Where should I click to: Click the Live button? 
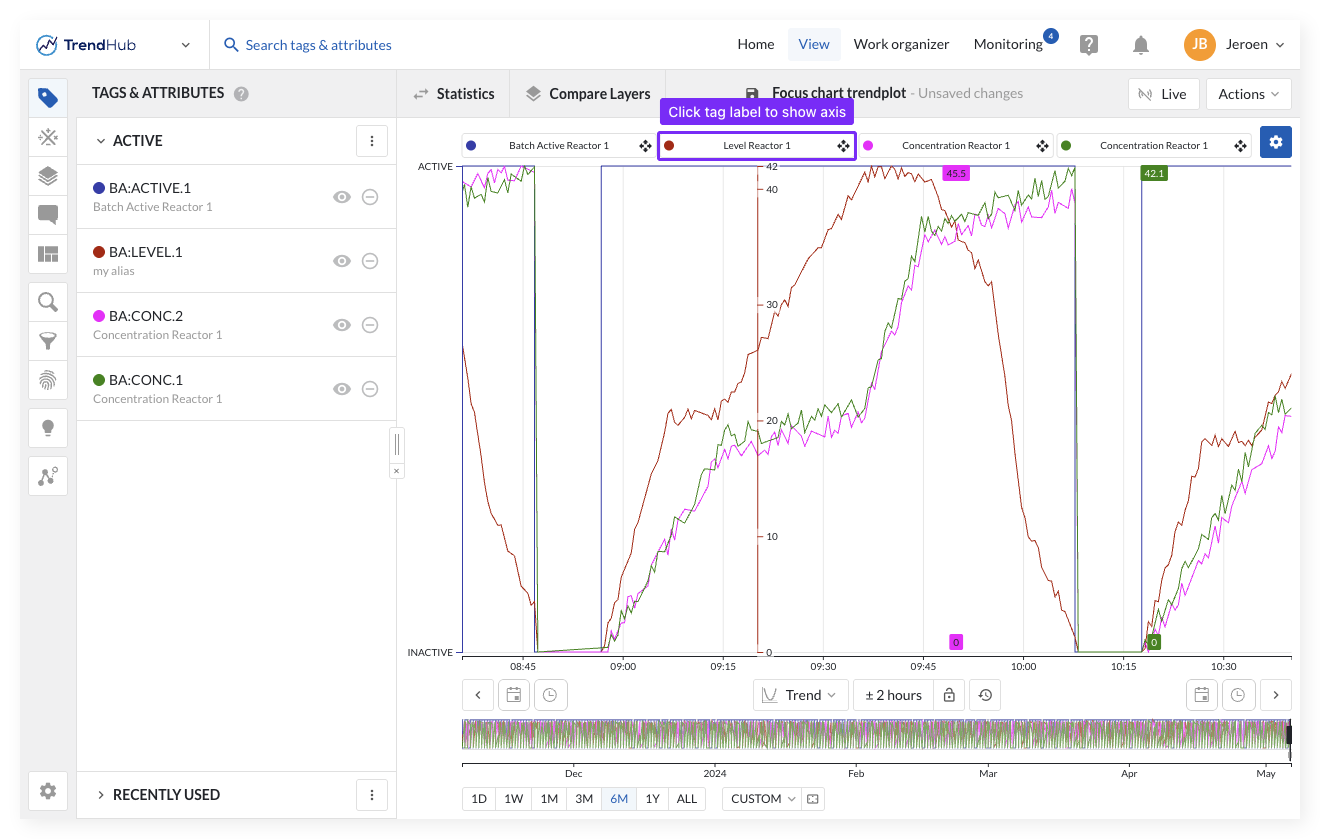tap(1163, 94)
